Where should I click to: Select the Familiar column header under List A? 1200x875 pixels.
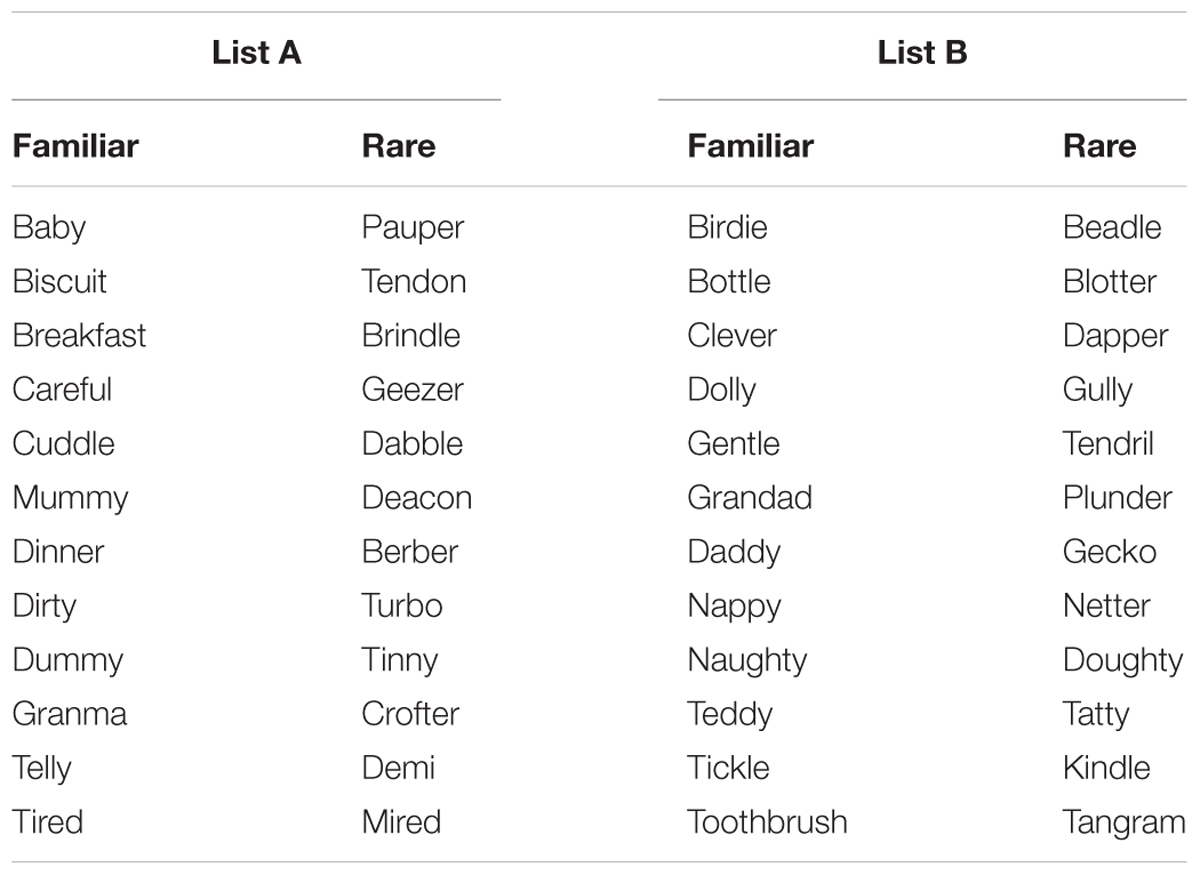(x=76, y=146)
